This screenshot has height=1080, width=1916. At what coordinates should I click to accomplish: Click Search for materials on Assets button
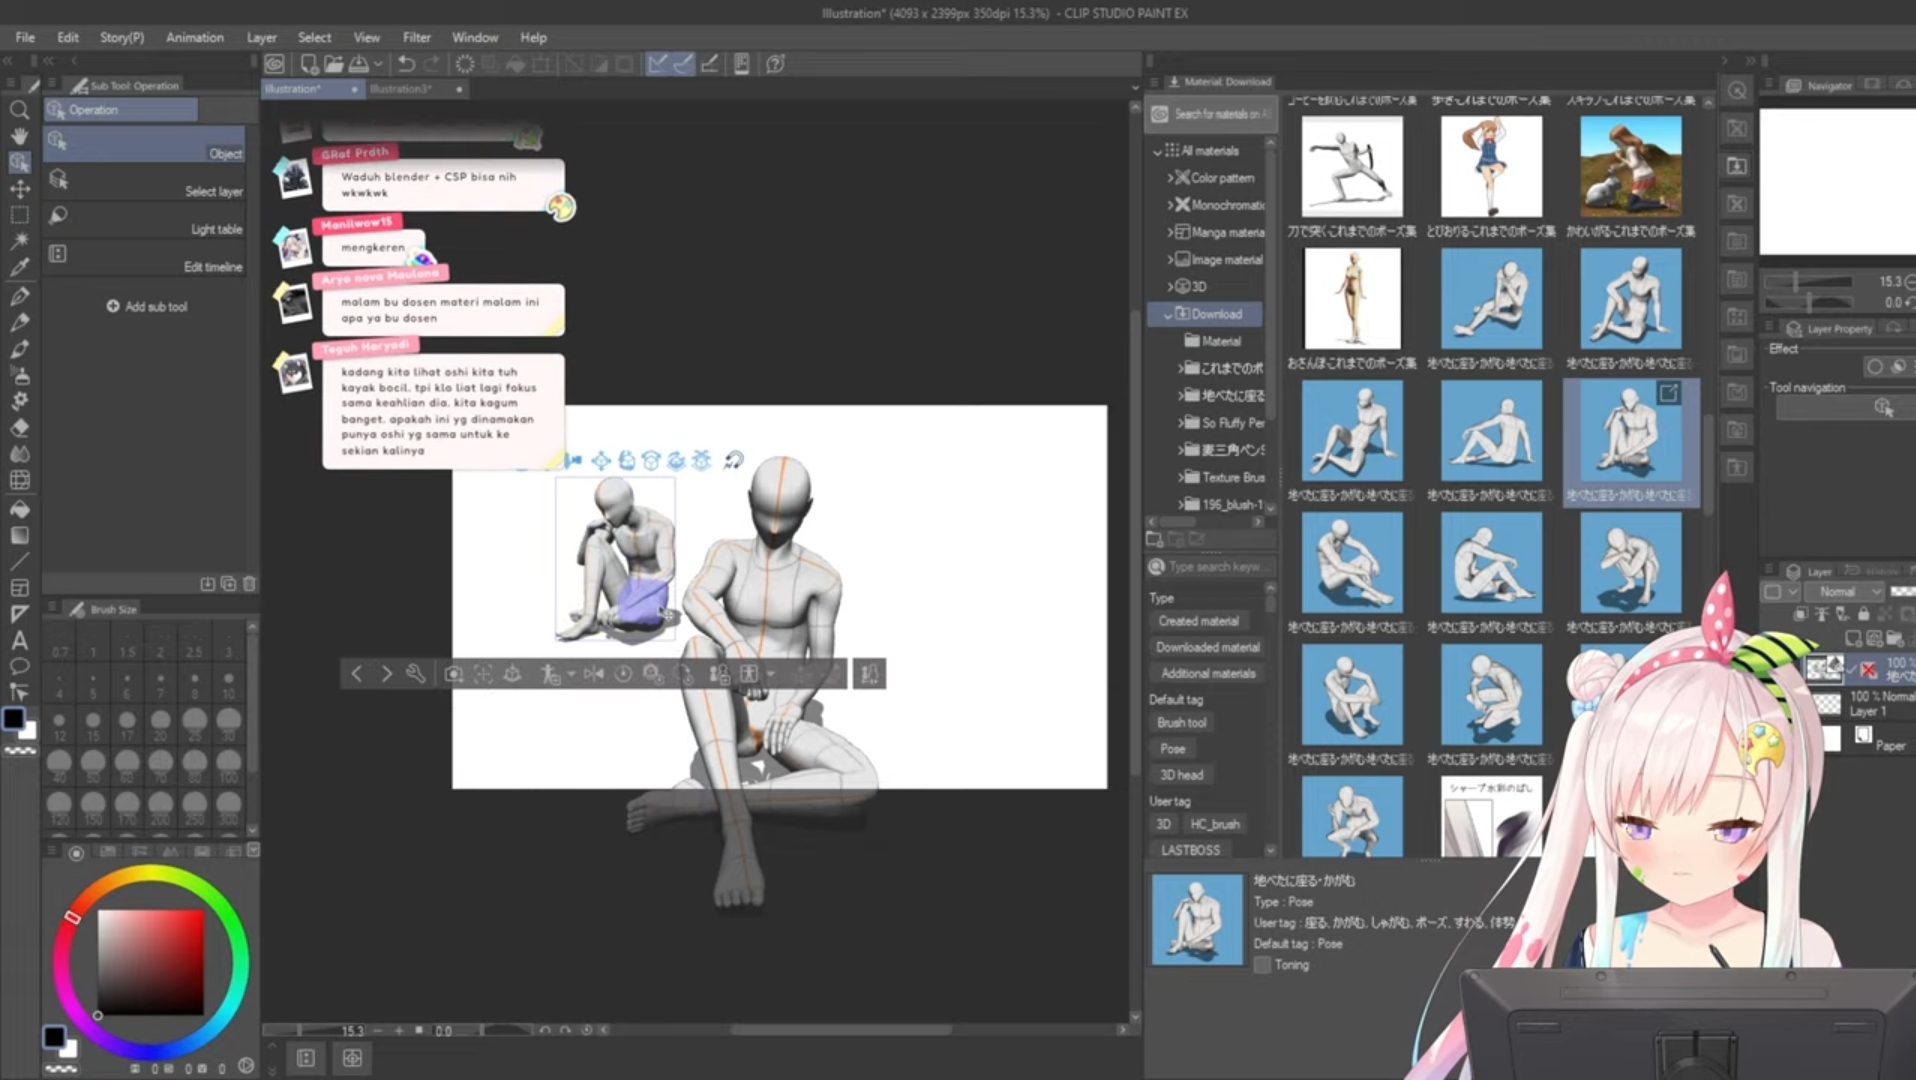click(1211, 114)
